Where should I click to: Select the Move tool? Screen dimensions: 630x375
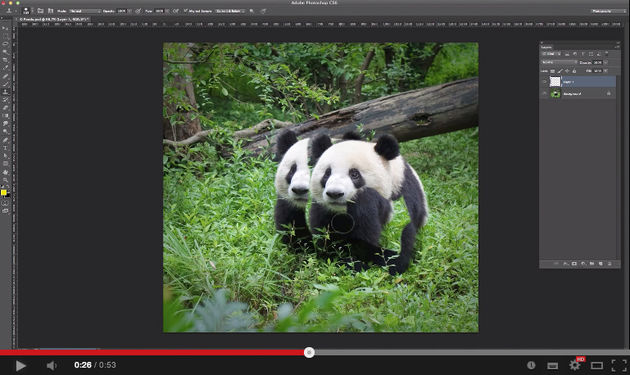pos(5,28)
